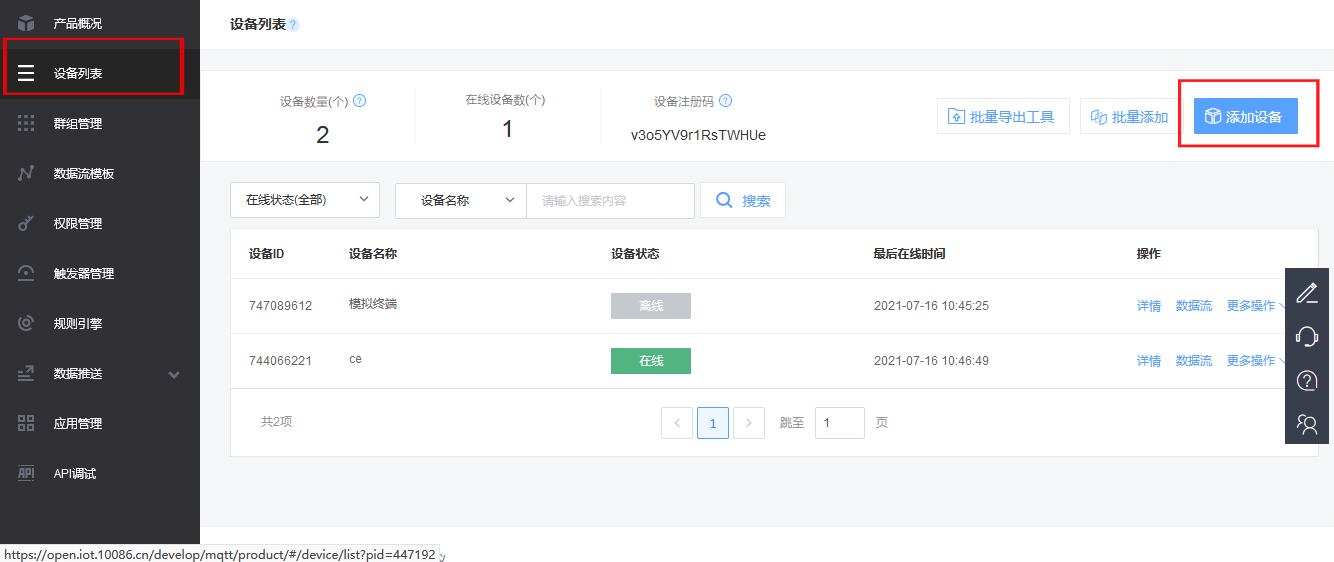Open 权限管理 menu item
Image resolution: width=1334 pixels, height=562 pixels.
(100, 223)
